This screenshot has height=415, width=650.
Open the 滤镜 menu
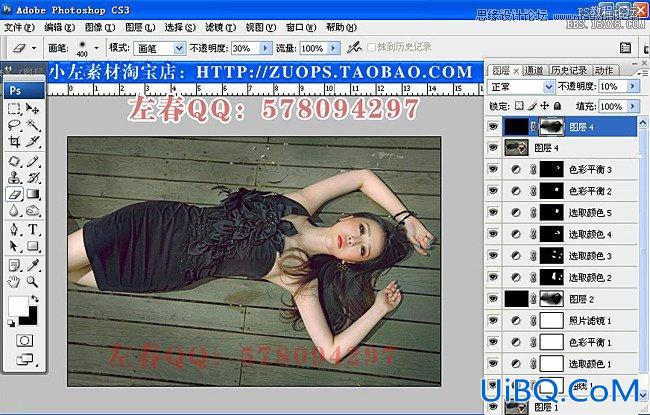tap(221, 27)
